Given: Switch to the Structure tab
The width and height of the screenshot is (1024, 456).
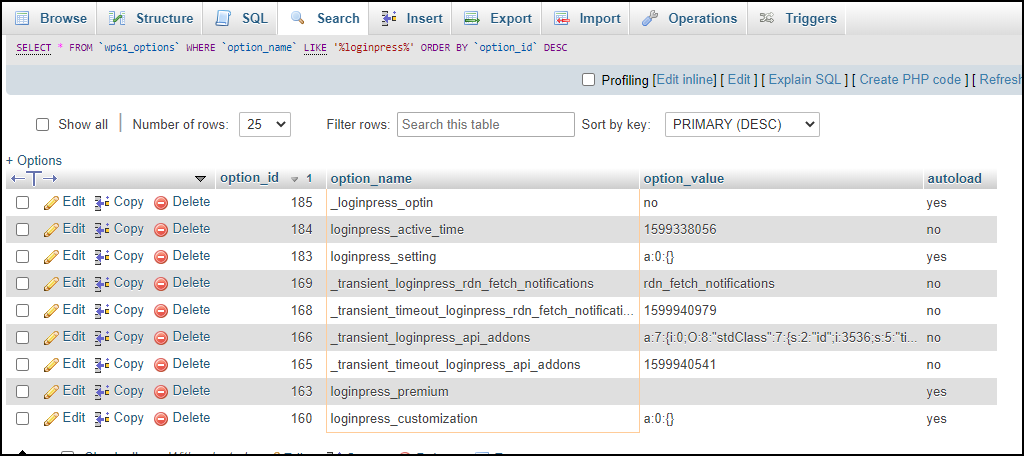Looking at the screenshot, I should click(150, 18).
